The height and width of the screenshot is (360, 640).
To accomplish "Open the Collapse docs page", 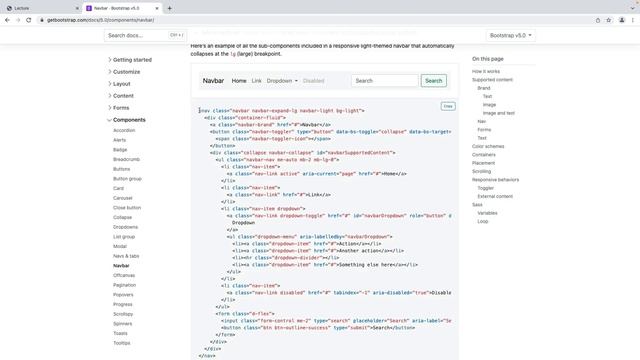I will point(122,217).
